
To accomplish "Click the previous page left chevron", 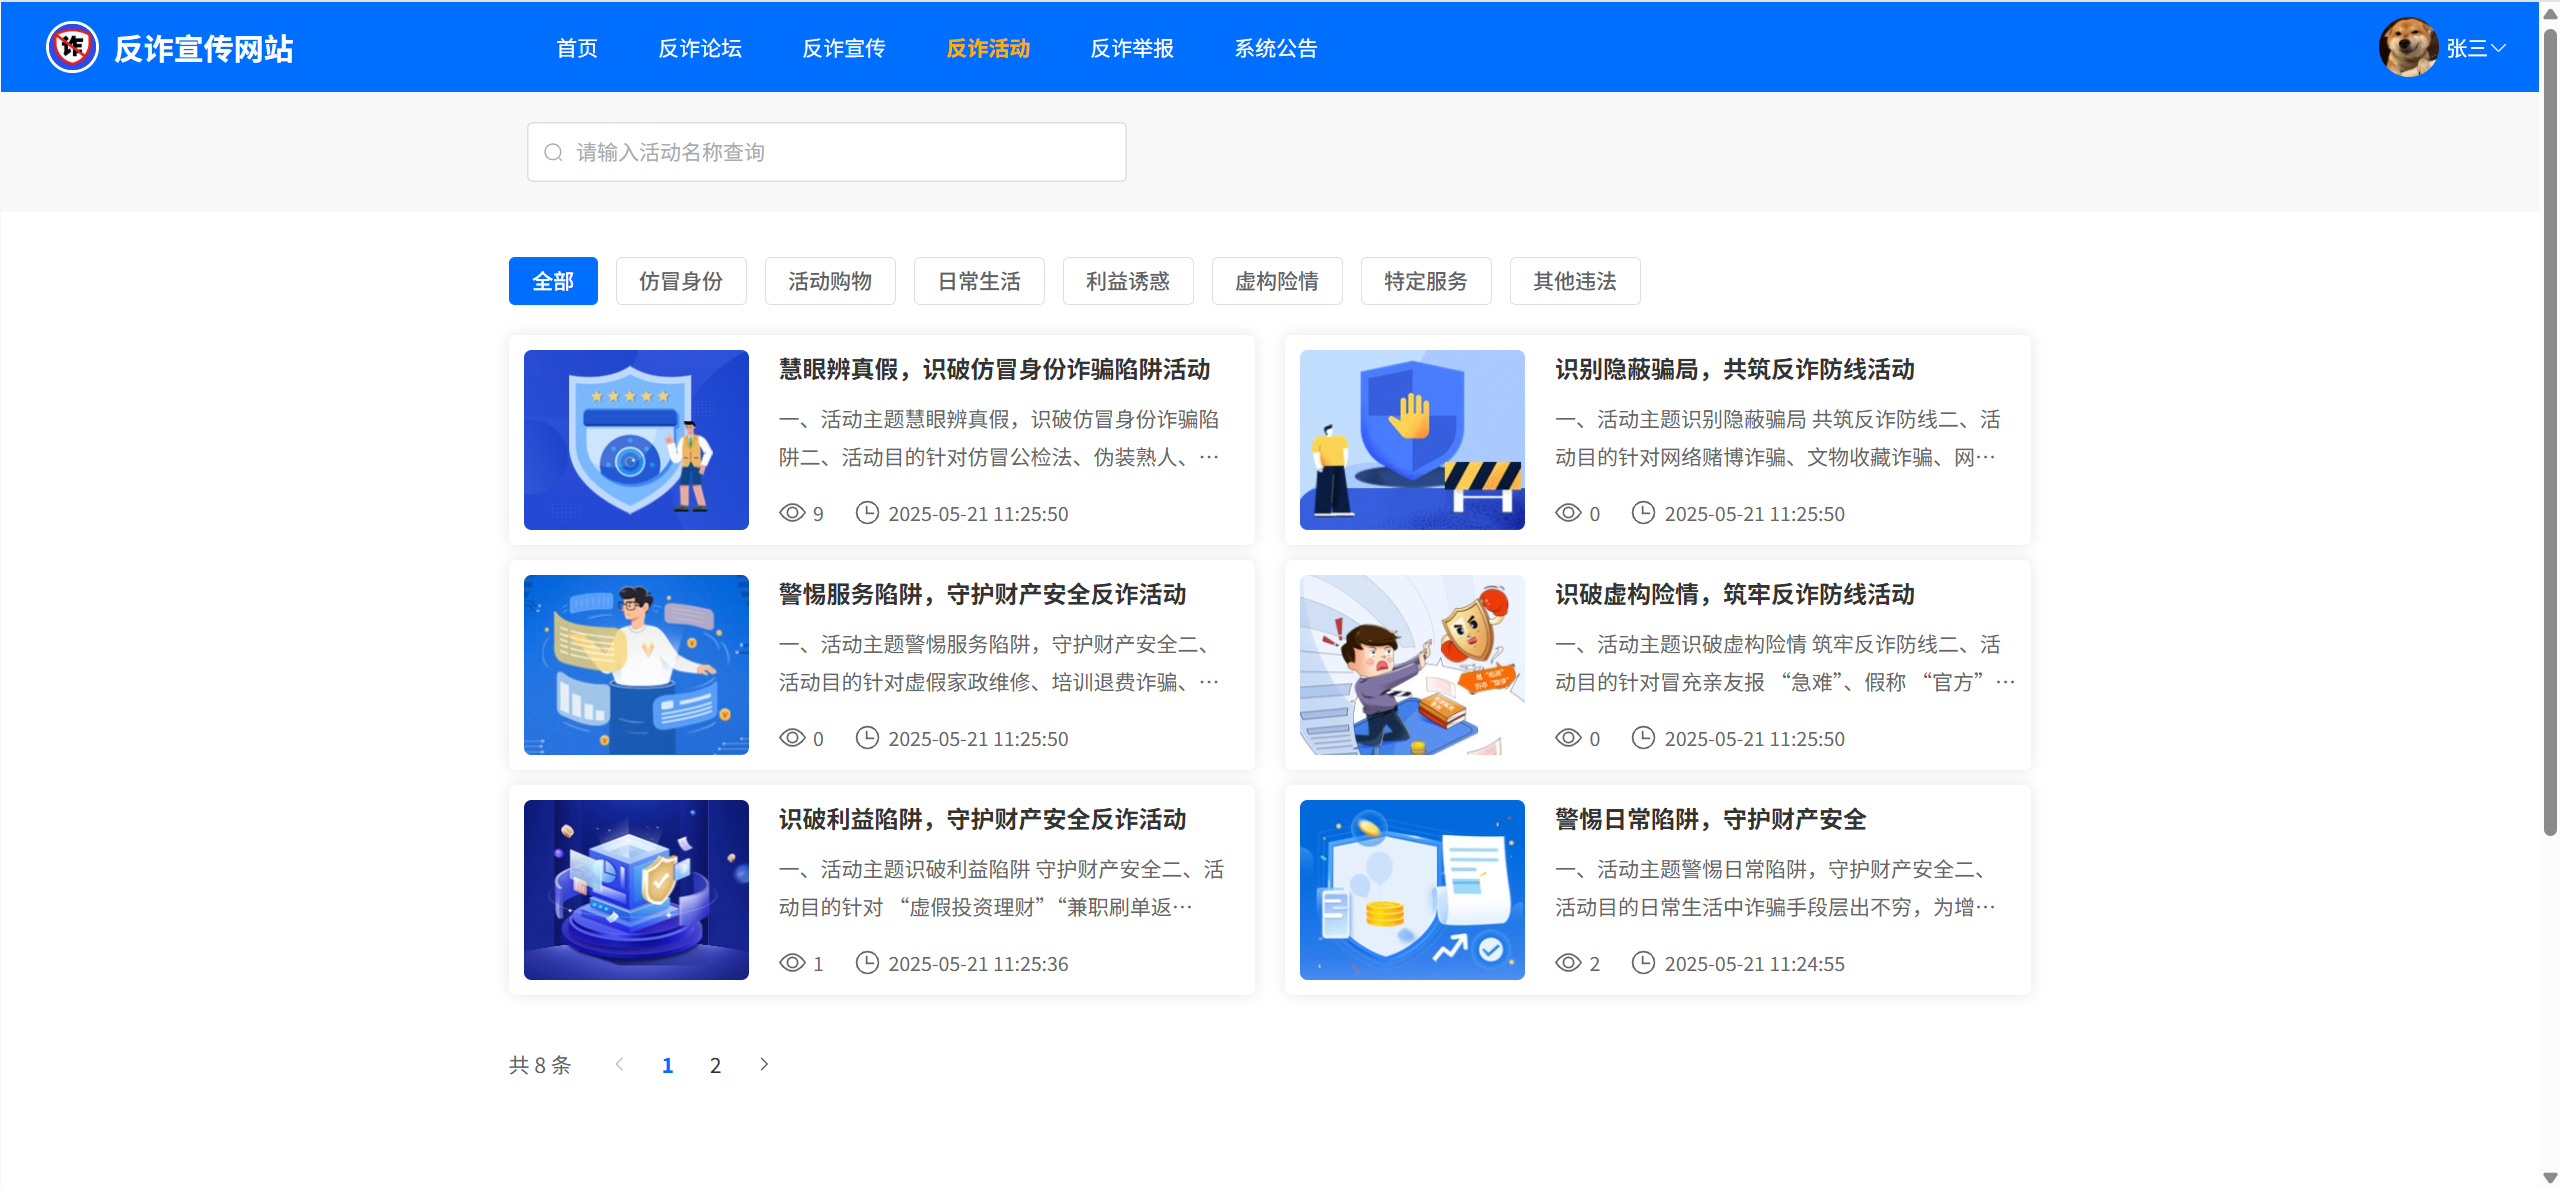I will [x=620, y=1064].
